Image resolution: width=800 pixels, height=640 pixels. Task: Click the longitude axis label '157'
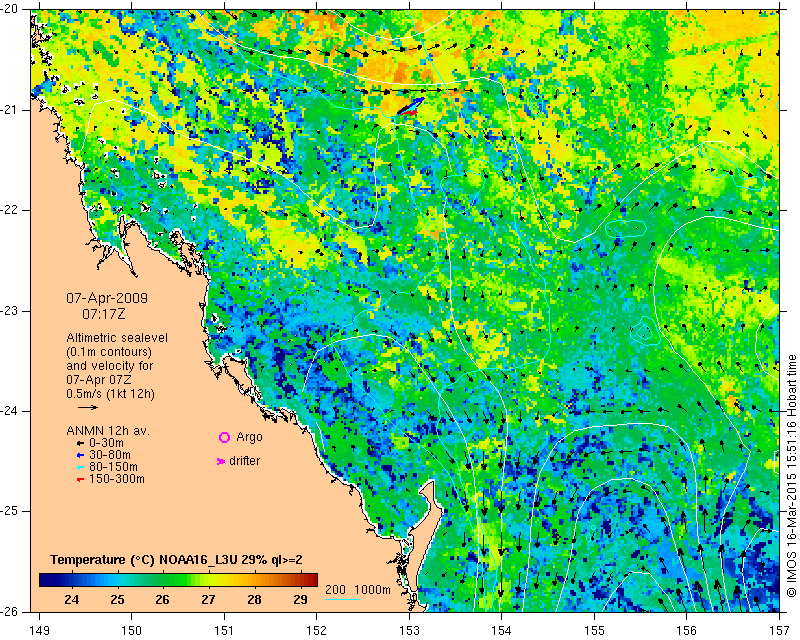[x=780, y=631]
